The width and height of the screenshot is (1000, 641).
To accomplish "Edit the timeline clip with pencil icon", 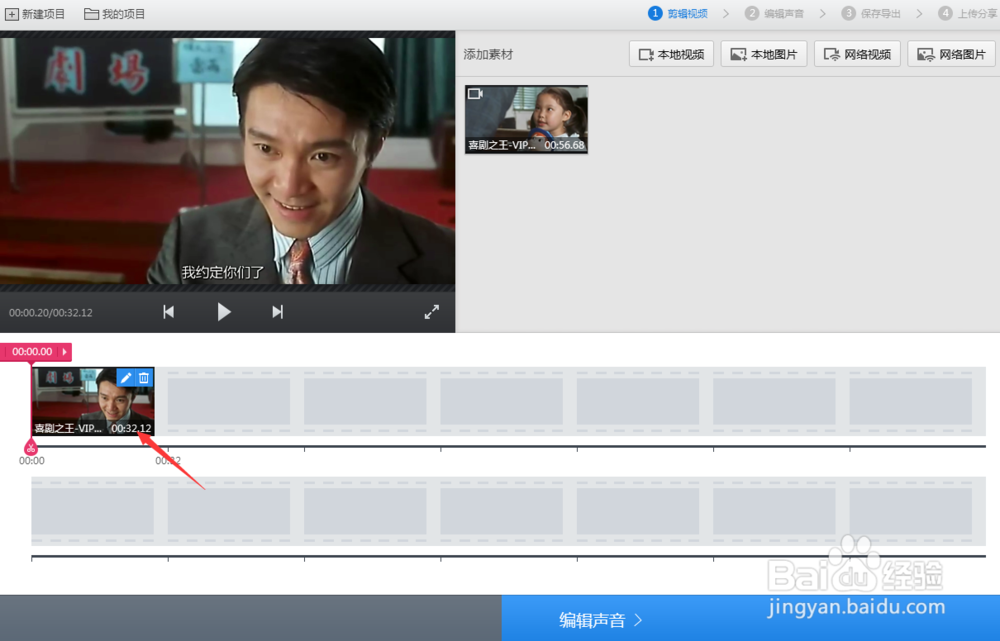I will pyautogui.click(x=126, y=378).
